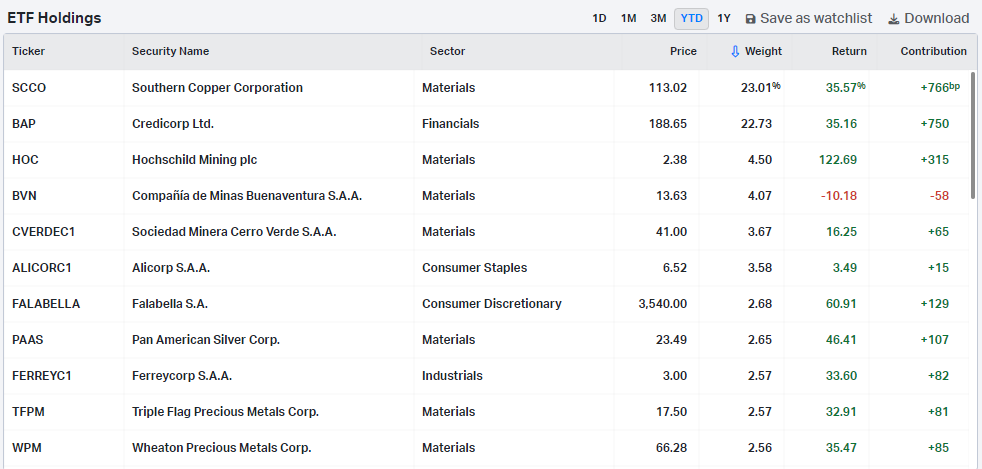Click price 3,540.00
The image size is (982, 469).
coord(663,304)
